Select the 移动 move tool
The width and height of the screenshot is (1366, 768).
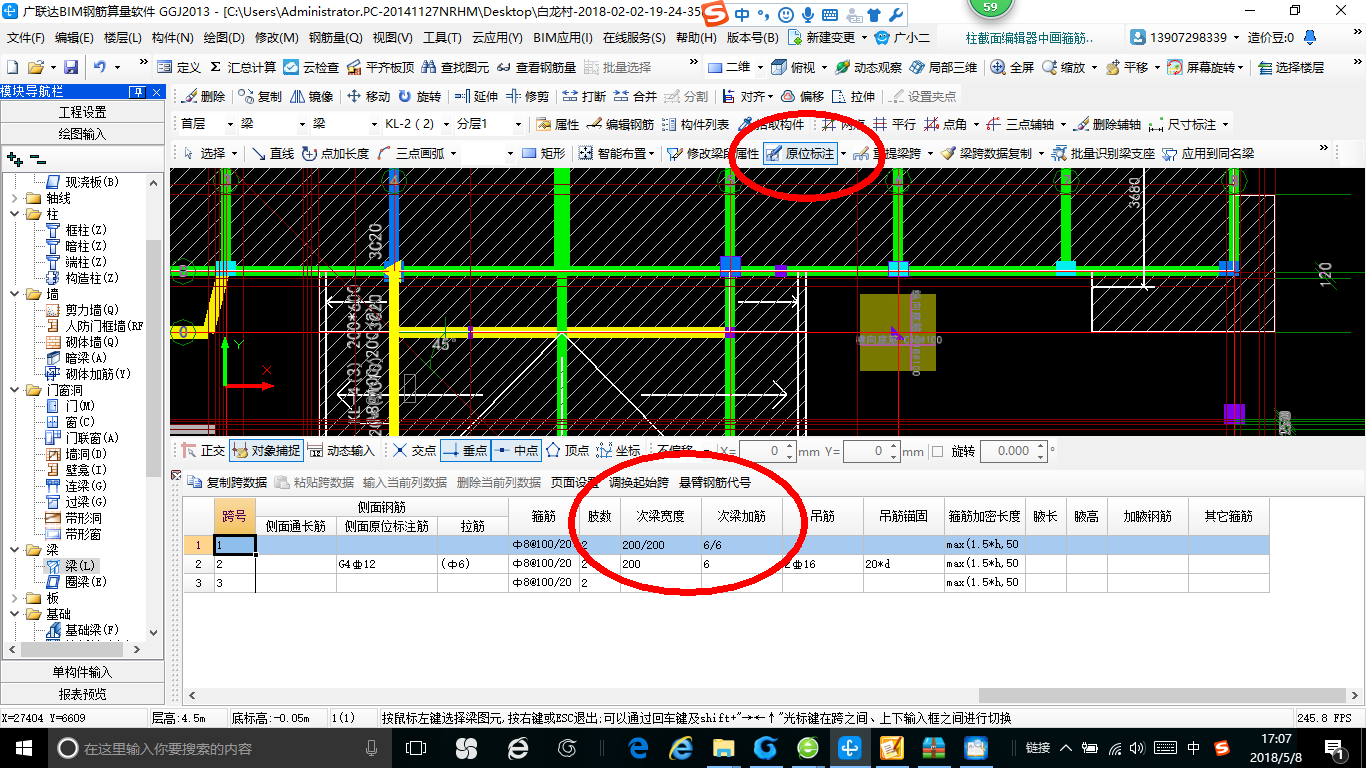[368, 96]
